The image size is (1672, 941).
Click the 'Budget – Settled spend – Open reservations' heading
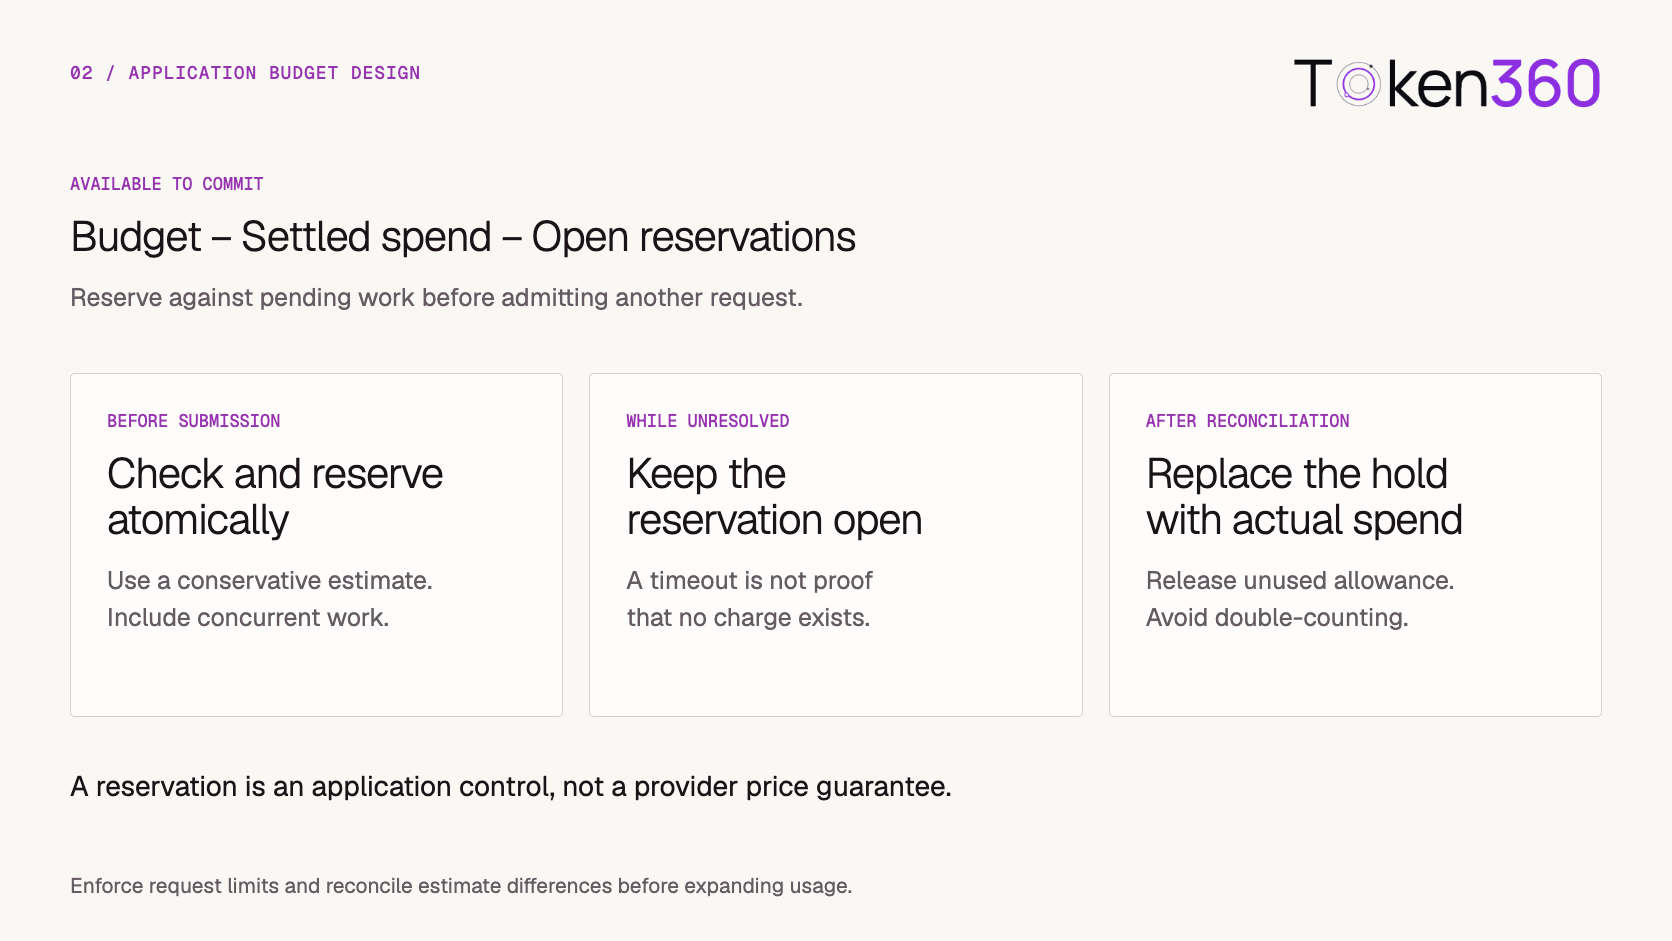pyautogui.click(x=463, y=237)
